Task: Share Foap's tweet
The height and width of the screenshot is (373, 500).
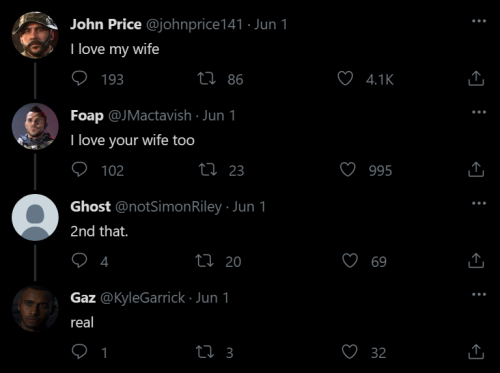Action: click(476, 170)
